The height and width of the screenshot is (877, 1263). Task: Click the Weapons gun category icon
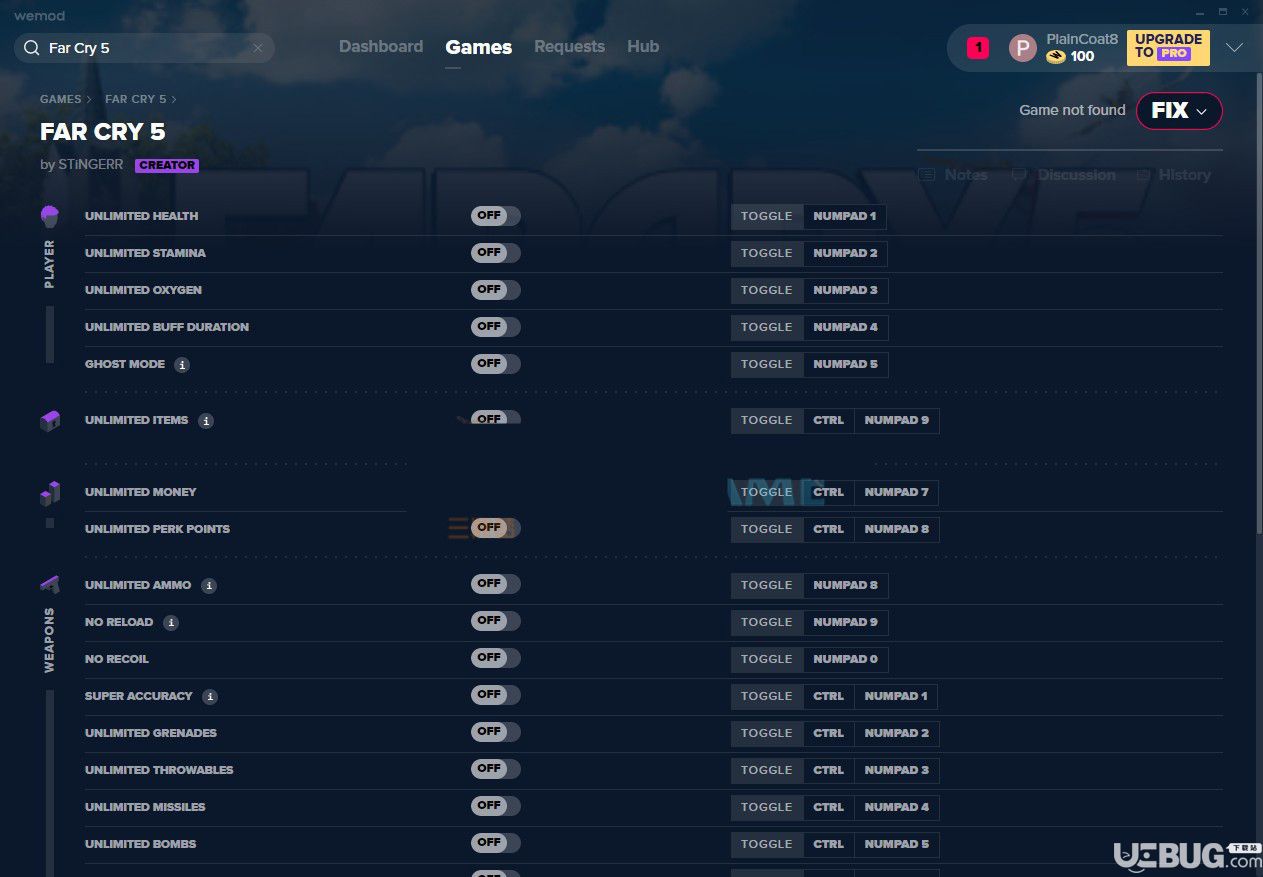tap(50, 584)
